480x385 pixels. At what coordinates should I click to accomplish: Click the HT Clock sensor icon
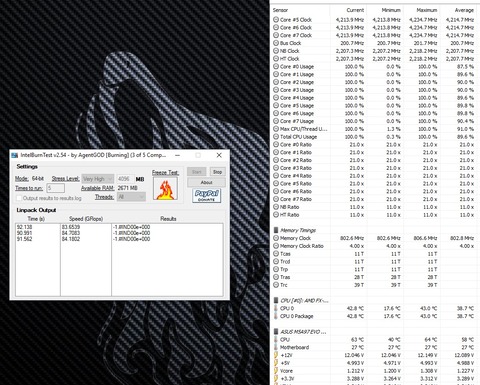276,59
